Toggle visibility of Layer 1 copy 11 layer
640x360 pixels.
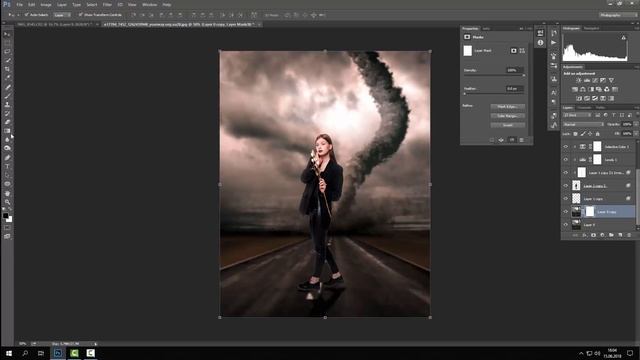[x=566, y=173]
